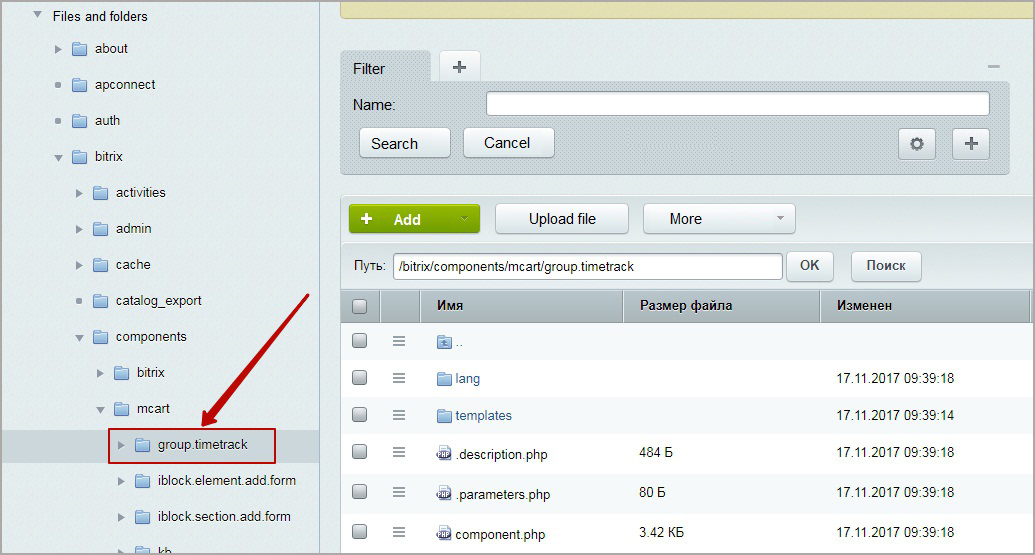Screen dimensions: 1035x555
Task: Open the Add button dropdown arrow
Action: click(x=465, y=219)
